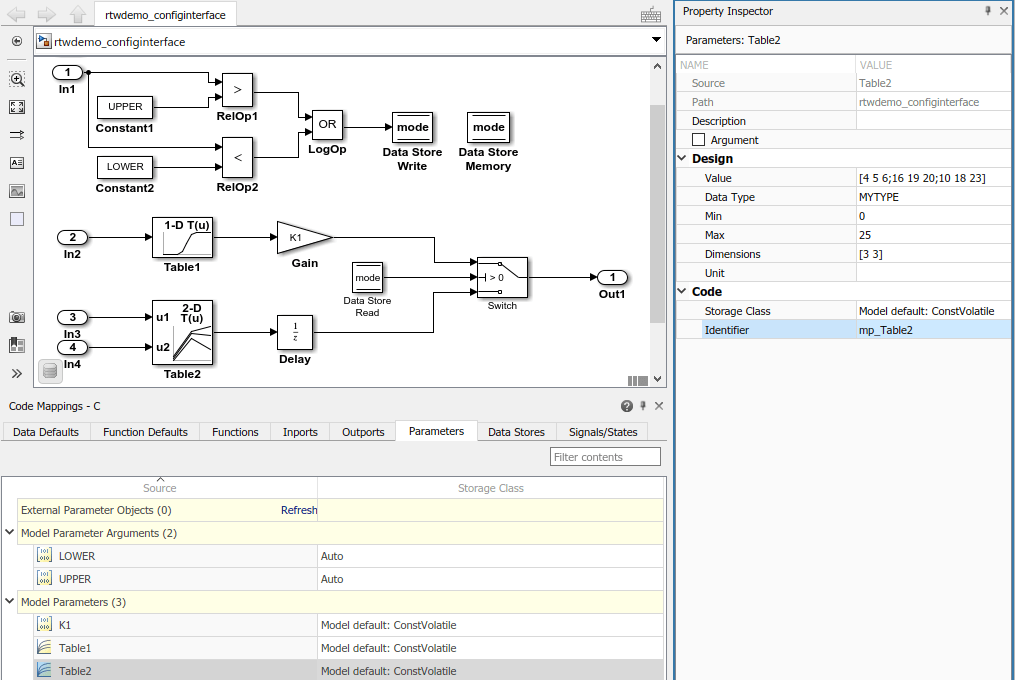Select the Zoom tool in the palette
This screenshot has height=680, width=1015.
pos(16,80)
